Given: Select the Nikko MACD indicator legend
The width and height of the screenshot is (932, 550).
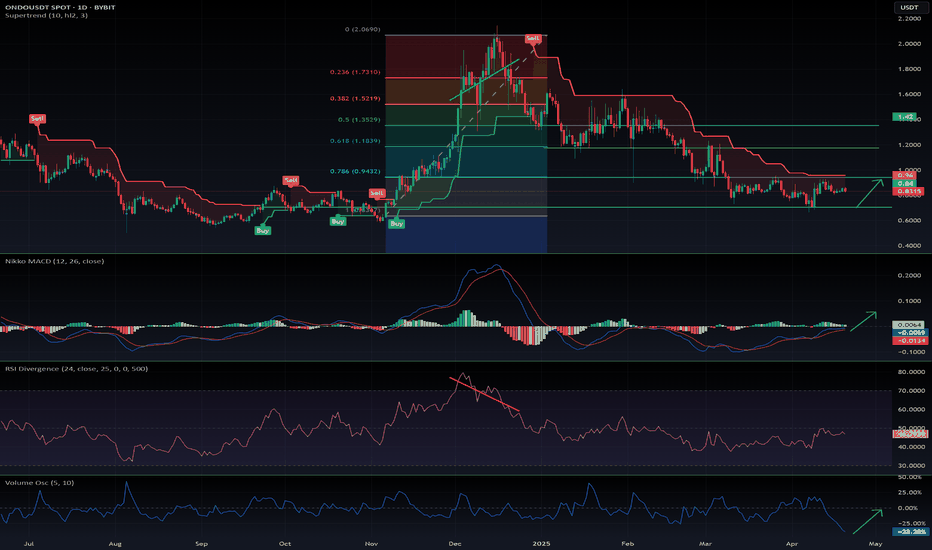Looking at the screenshot, I should click(54, 261).
